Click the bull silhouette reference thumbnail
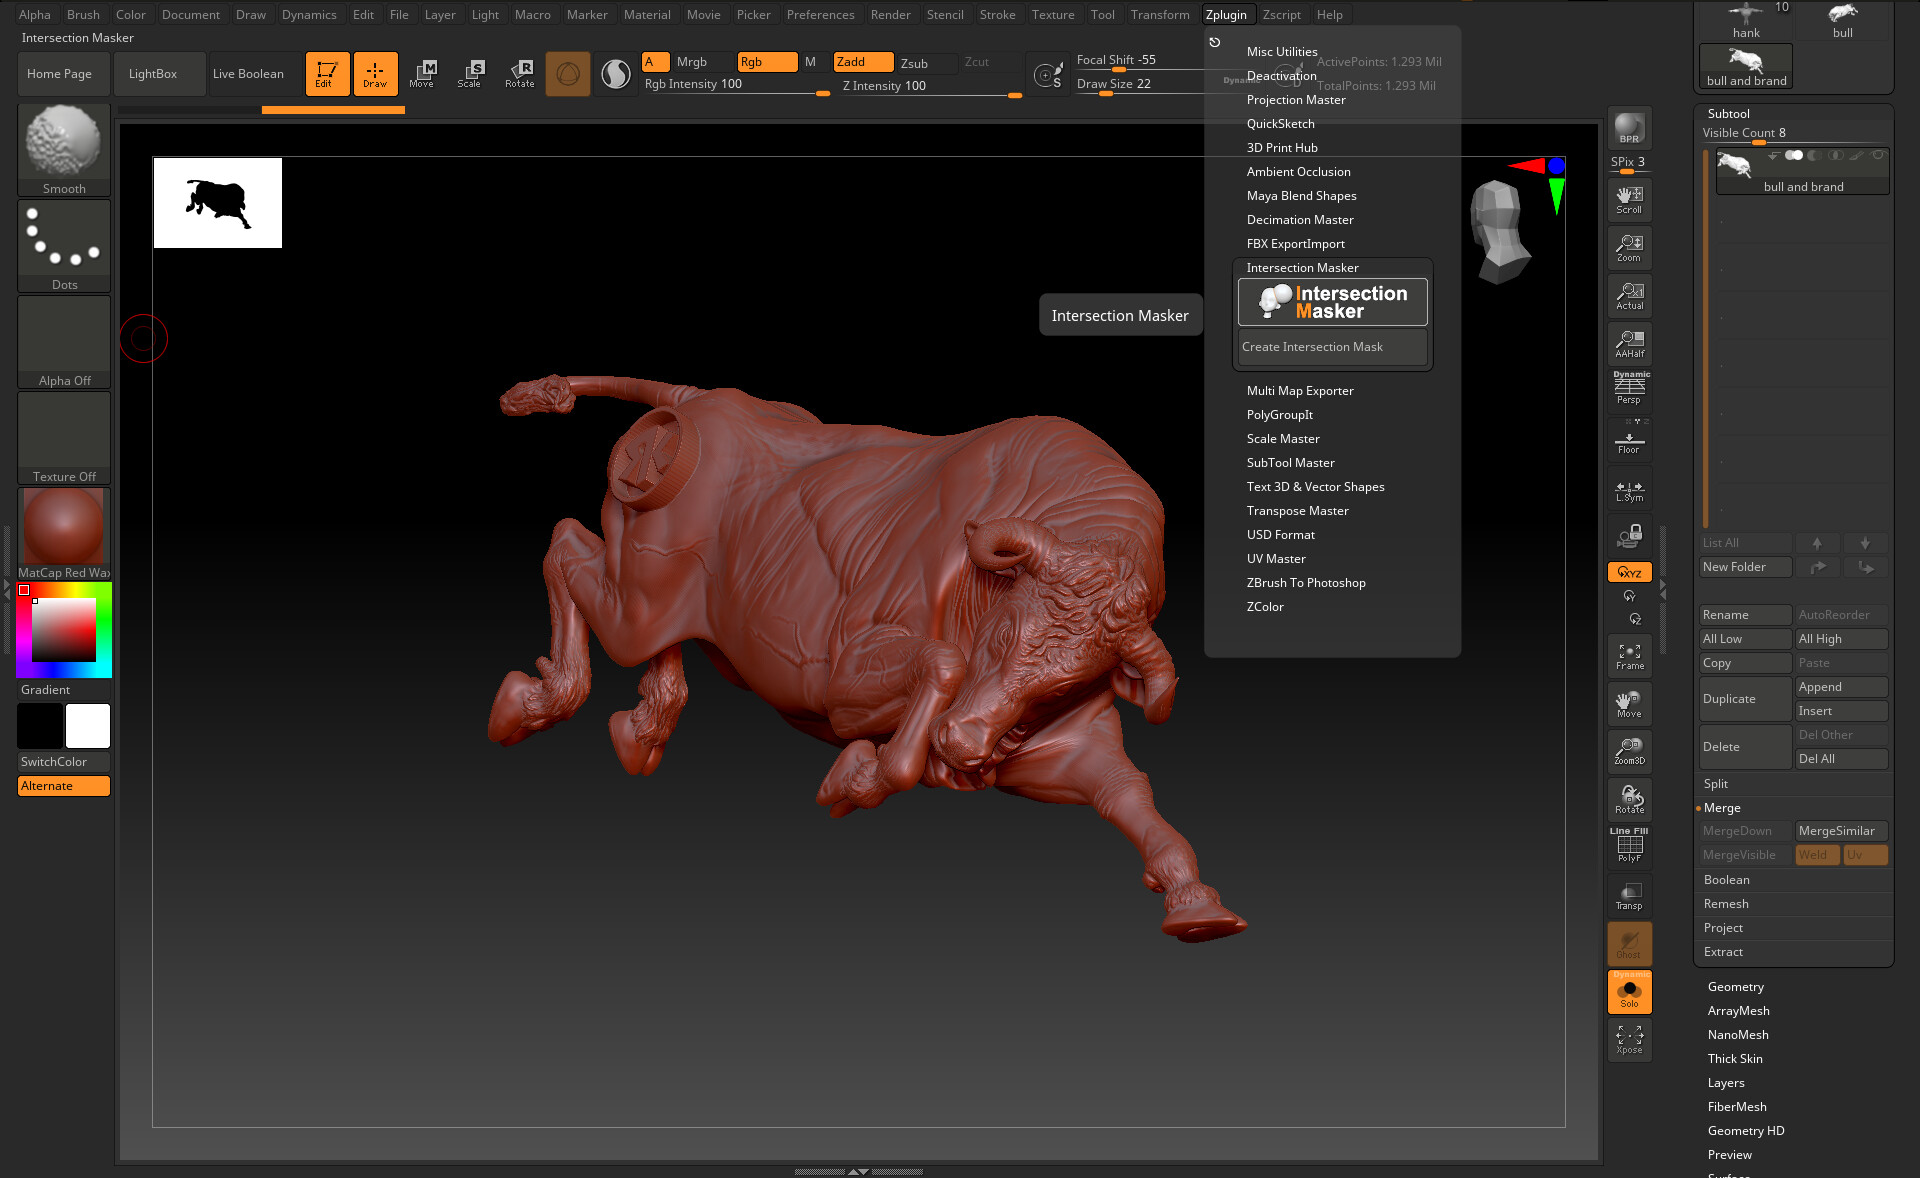This screenshot has width=1920, height=1178. [218, 203]
